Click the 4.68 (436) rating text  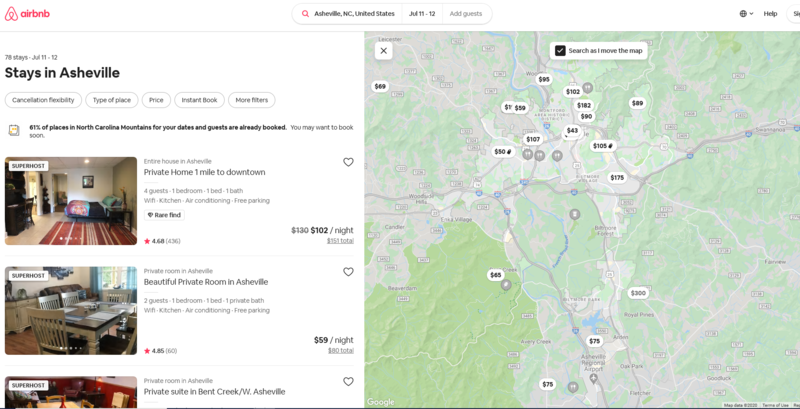pos(162,241)
